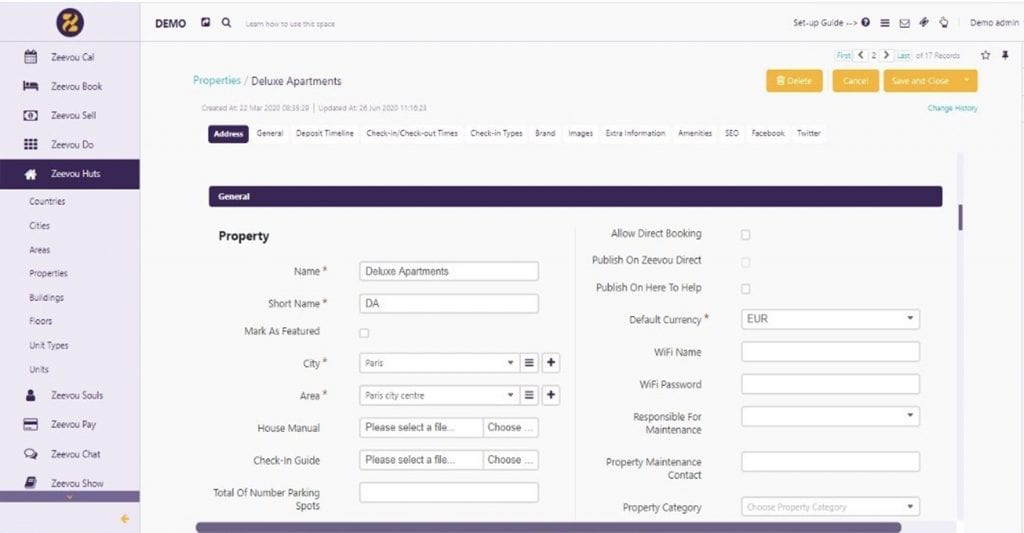Click the Name input field

click(449, 271)
